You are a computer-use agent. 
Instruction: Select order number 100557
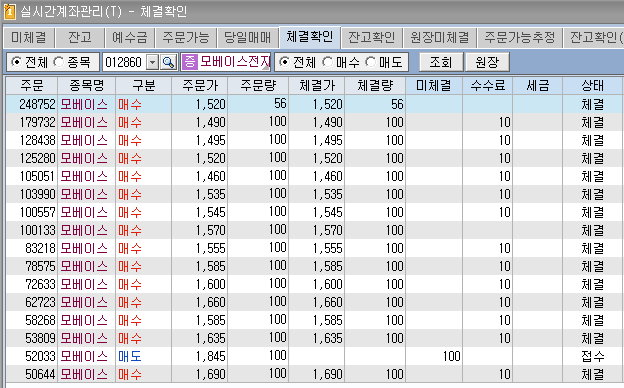point(37,212)
